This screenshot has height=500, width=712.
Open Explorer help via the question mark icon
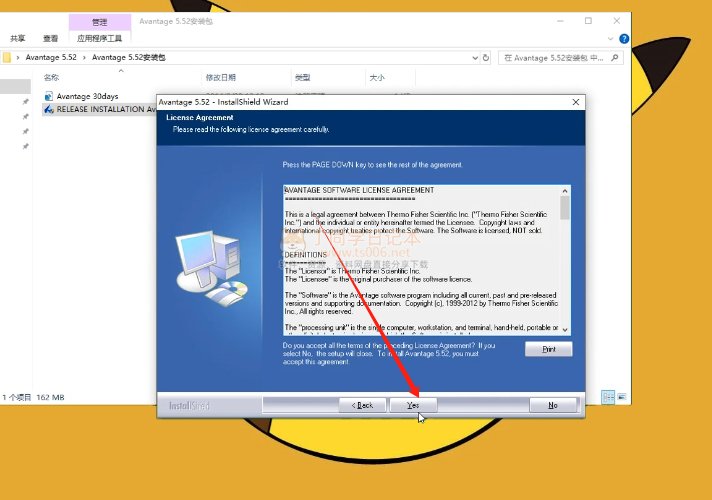pyautogui.click(x=624, y=39)
